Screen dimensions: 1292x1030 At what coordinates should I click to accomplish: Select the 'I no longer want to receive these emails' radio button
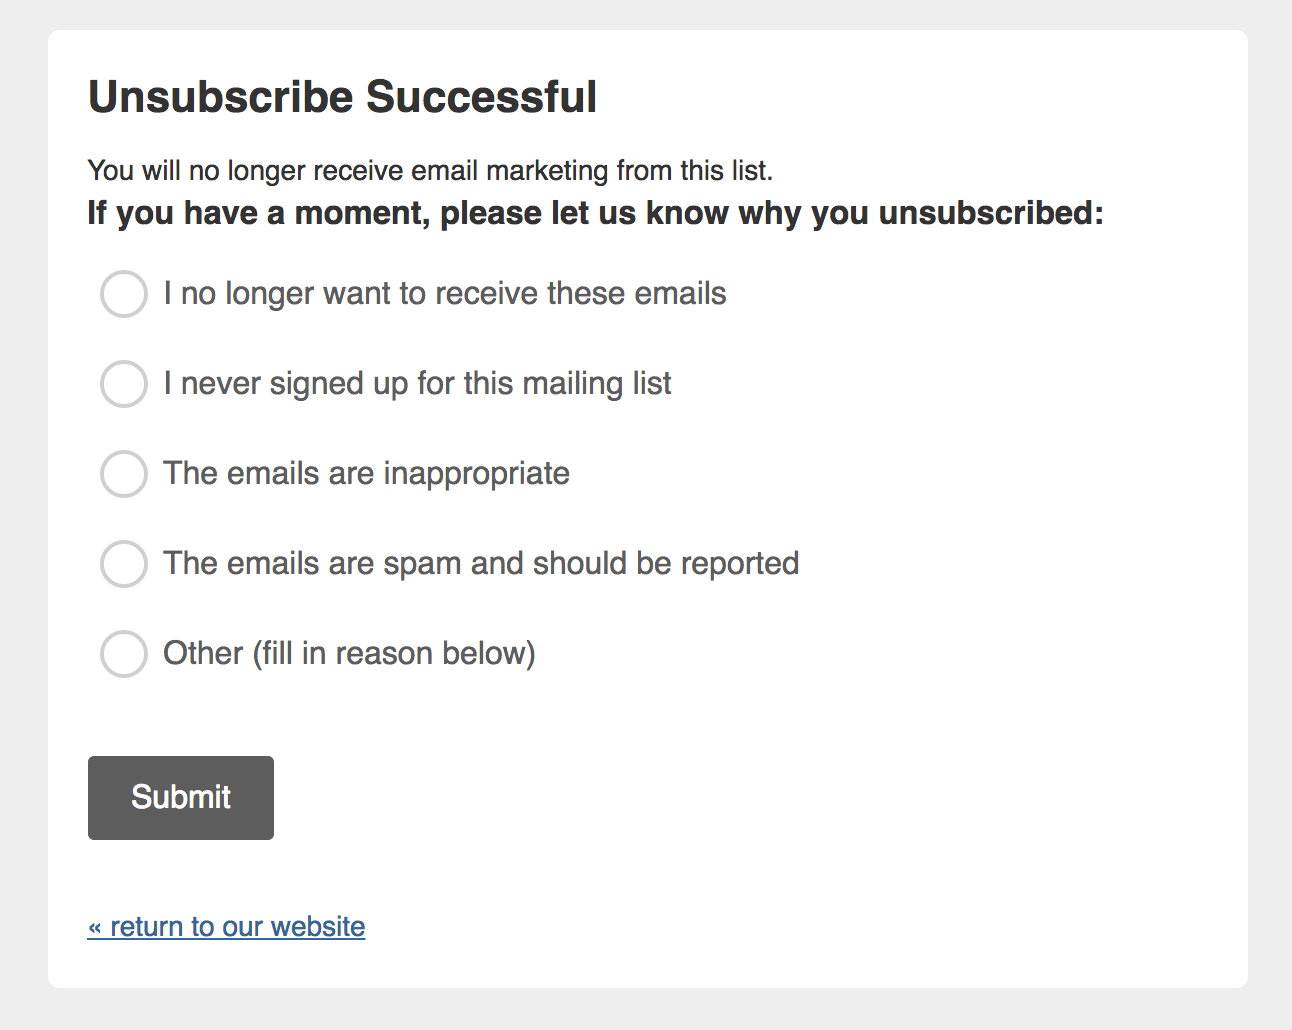tap(124, 294)
